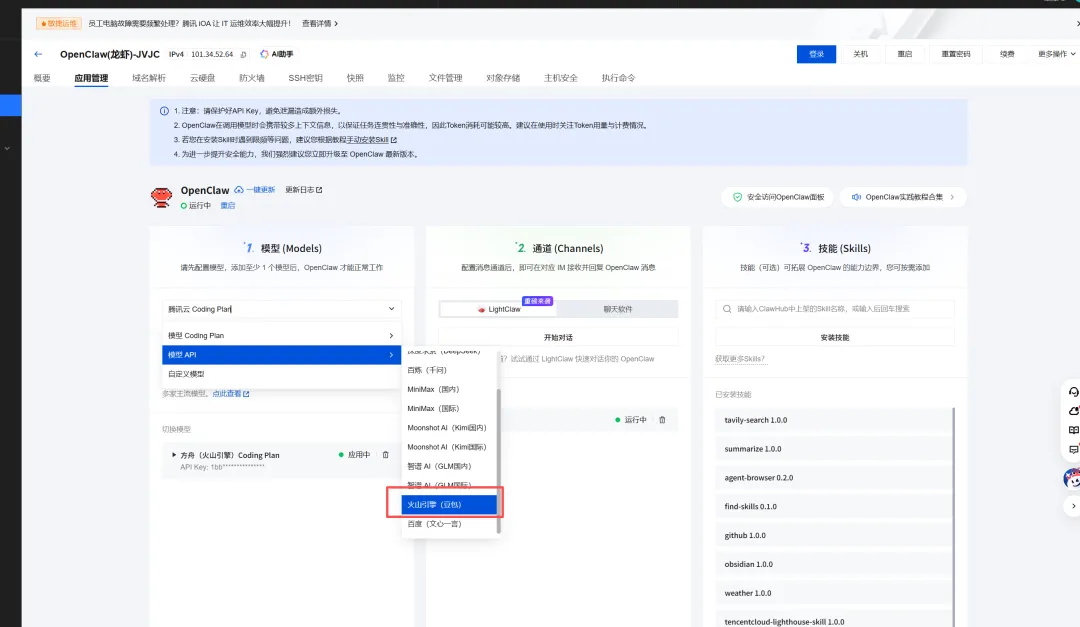Copy the IP address 101.34.52.64
The width and height of the screenshot is (1080, 627).
243,54
